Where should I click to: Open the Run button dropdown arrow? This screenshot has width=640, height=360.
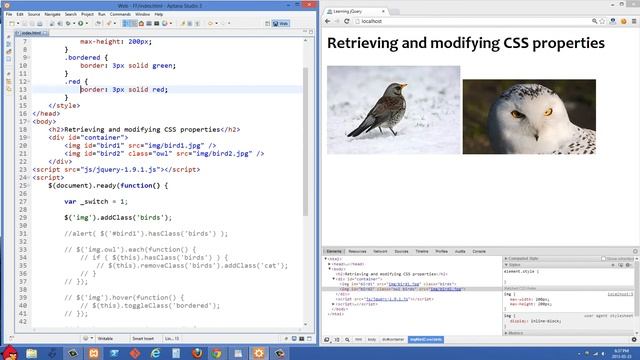pos(87,24)
